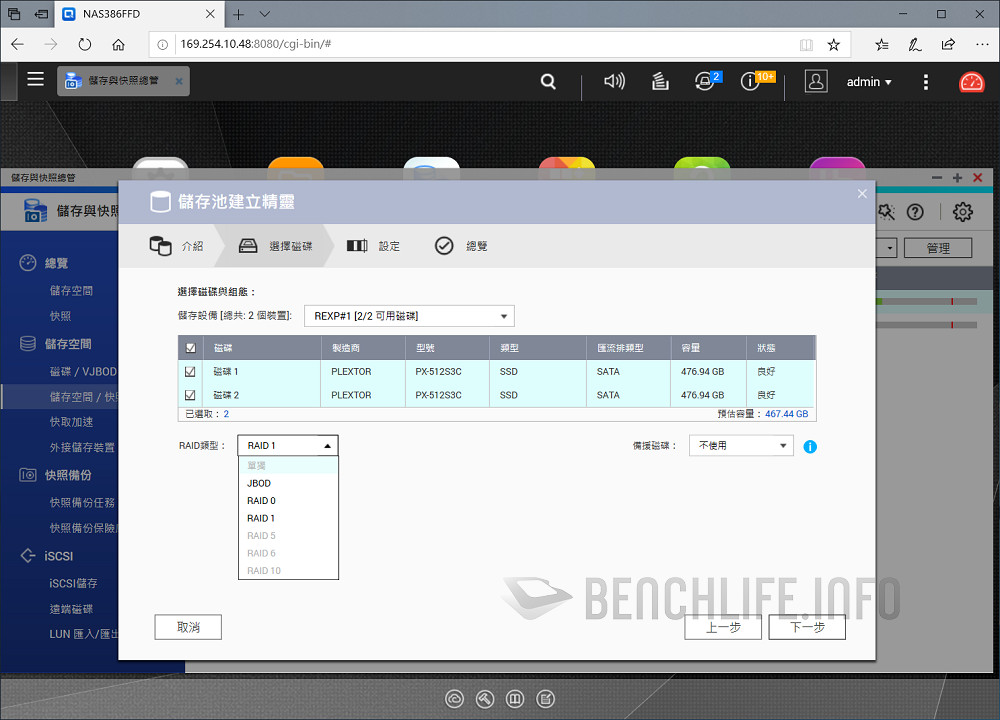Open storage manager settings gear icon

point(962,212)
